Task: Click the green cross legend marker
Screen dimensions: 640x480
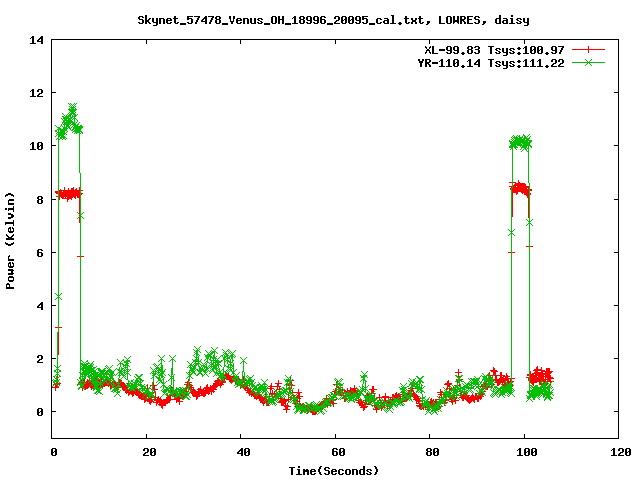Action: click(x=588, y=62)
